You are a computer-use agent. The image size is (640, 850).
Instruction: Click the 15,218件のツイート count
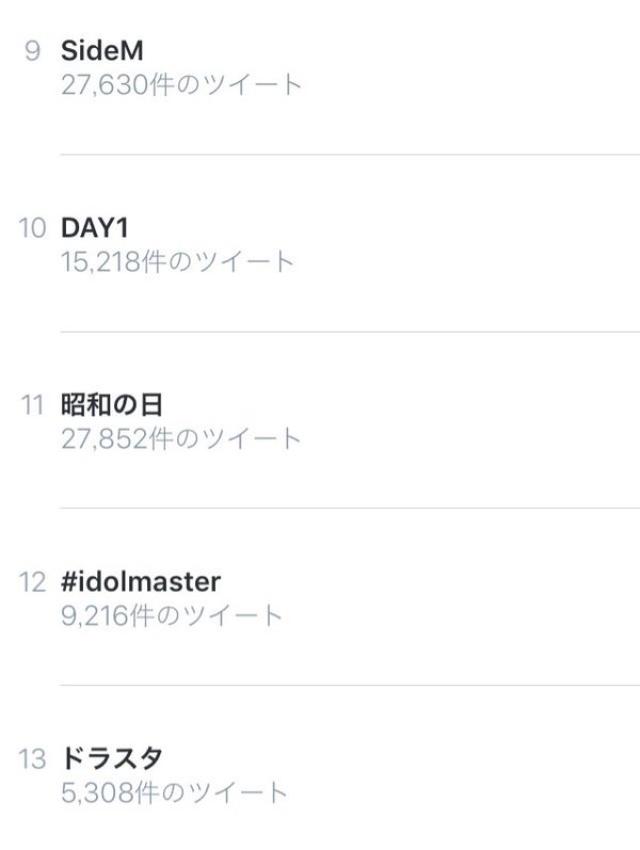pyautogui.click(x=178, y=262)
